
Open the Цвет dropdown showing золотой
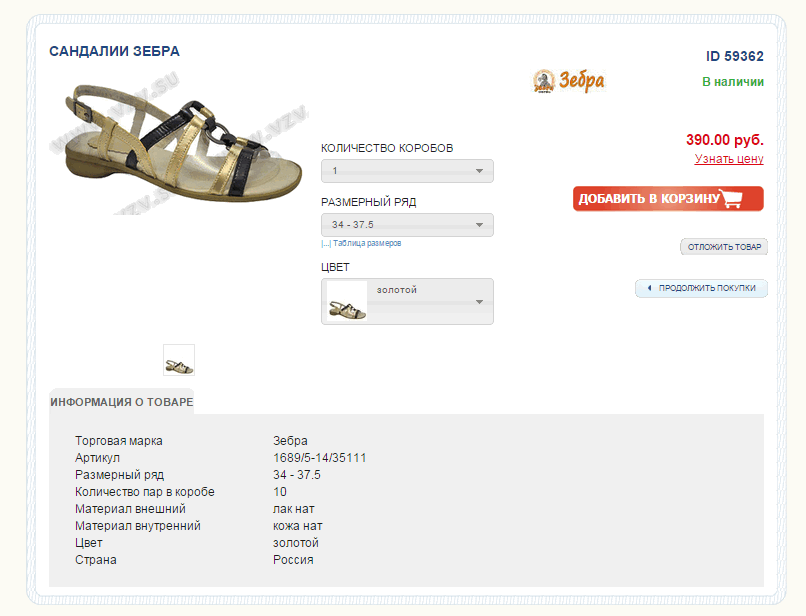(407, 301)
